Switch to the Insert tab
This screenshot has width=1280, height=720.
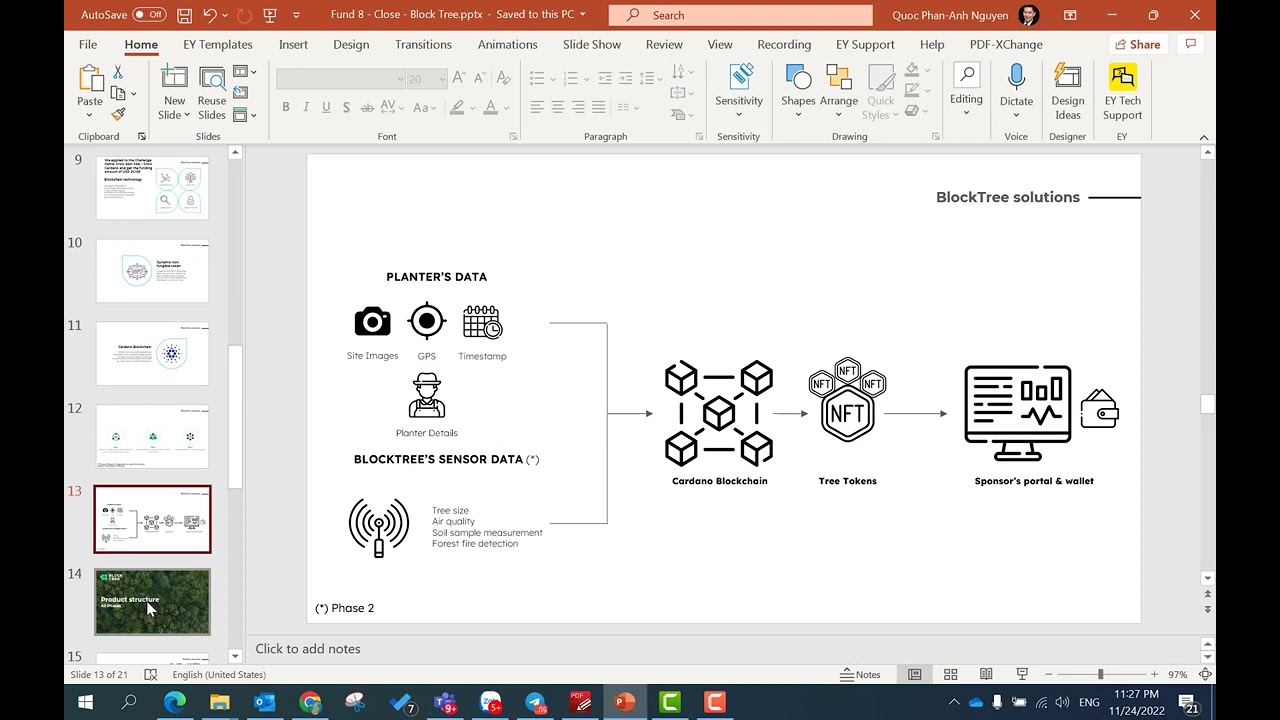(x=293, y=44)
